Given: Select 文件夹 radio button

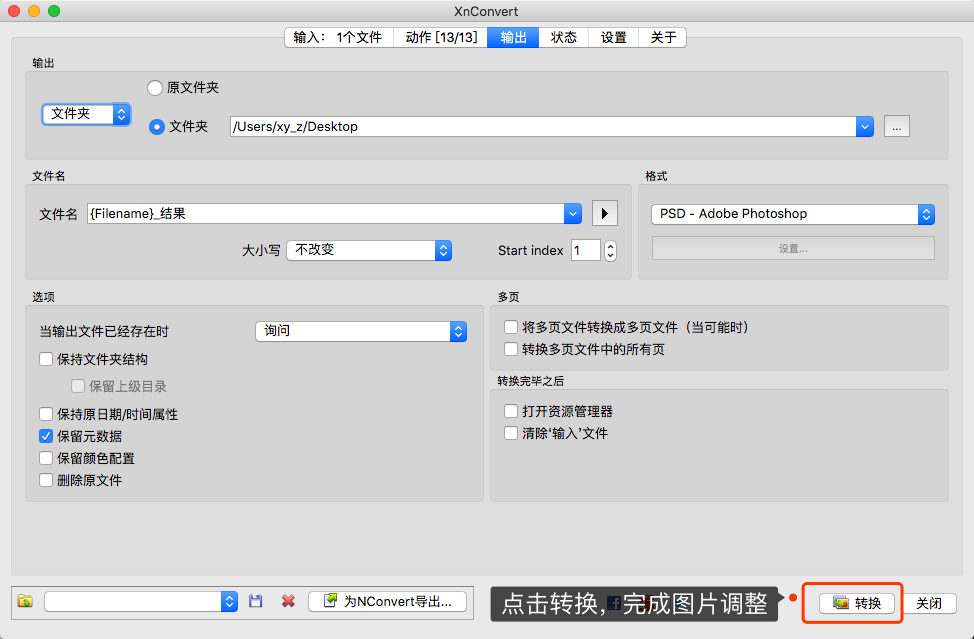Looking at the screenshot, I should coord(157,127).
